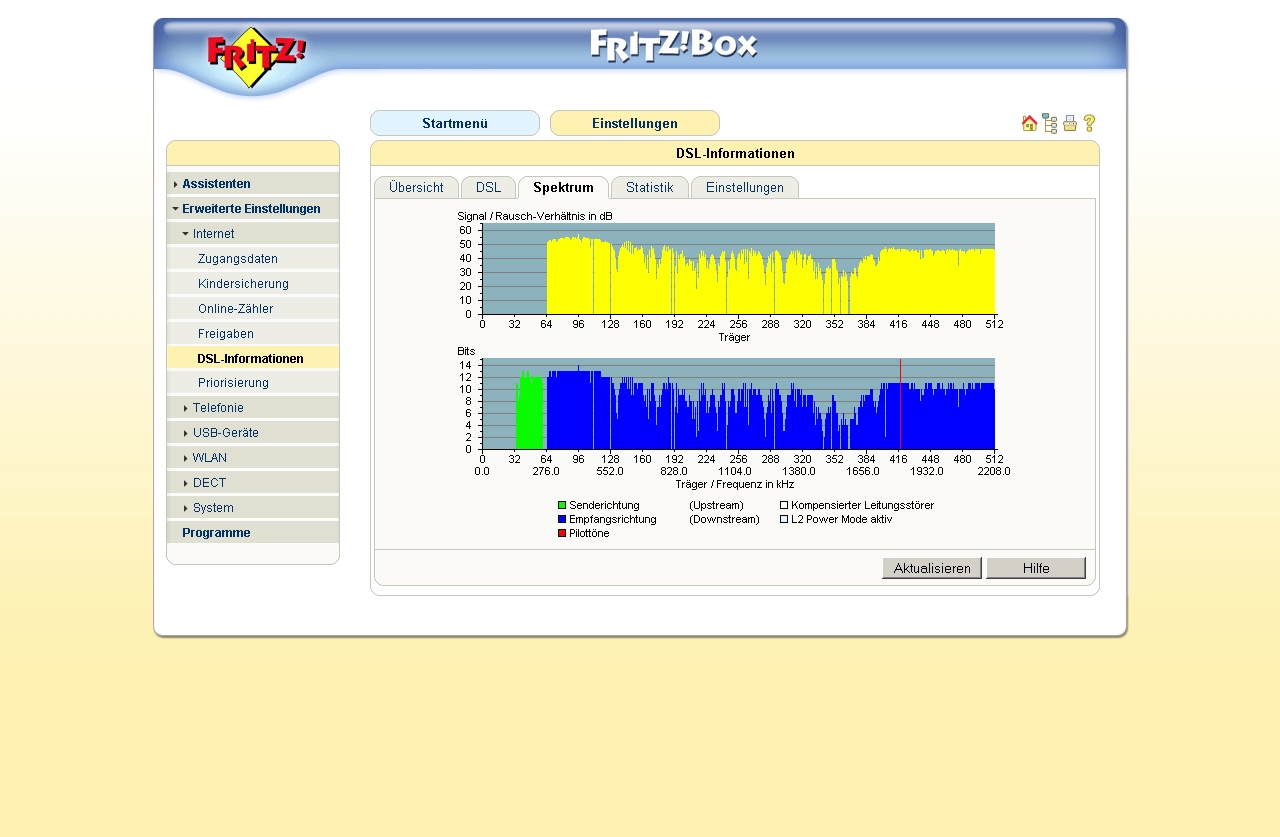Collapse the Erweiterte Einstellungen section
This screenshot has width=1280, height=837.
(250, 209)
